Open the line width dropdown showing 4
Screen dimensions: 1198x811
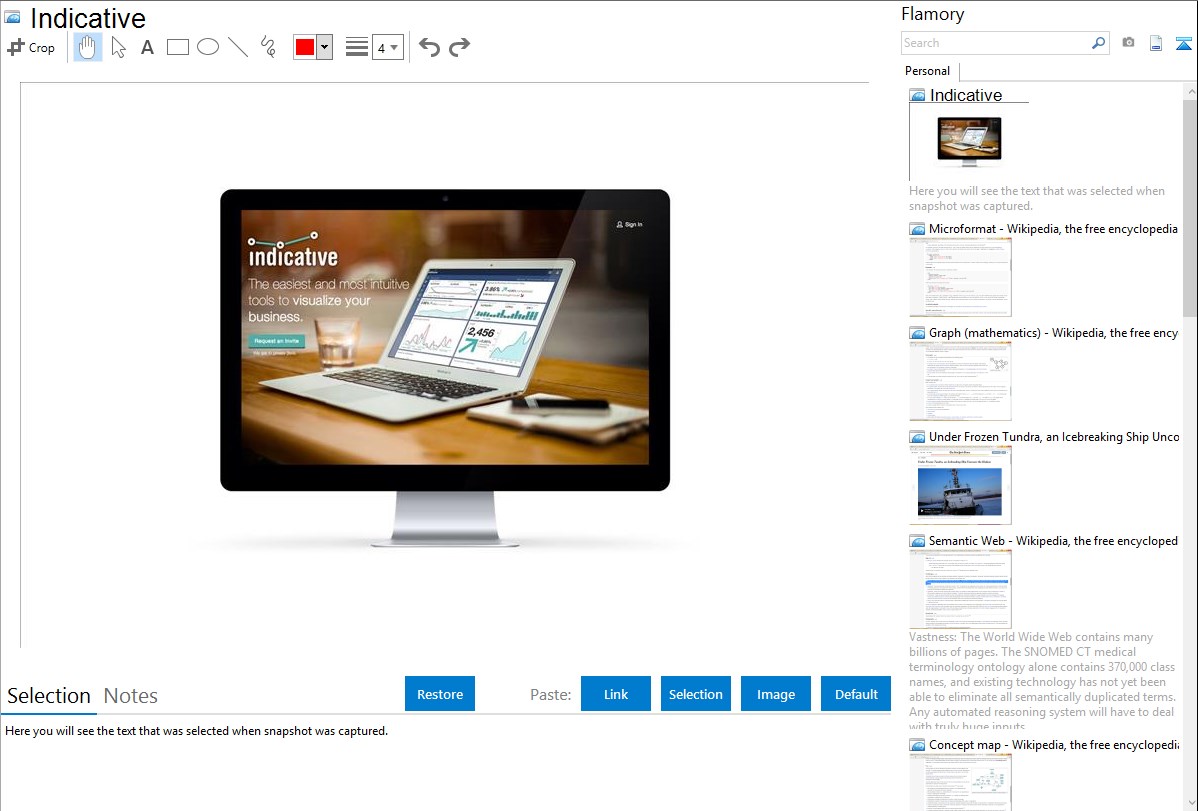pos(387,47)
